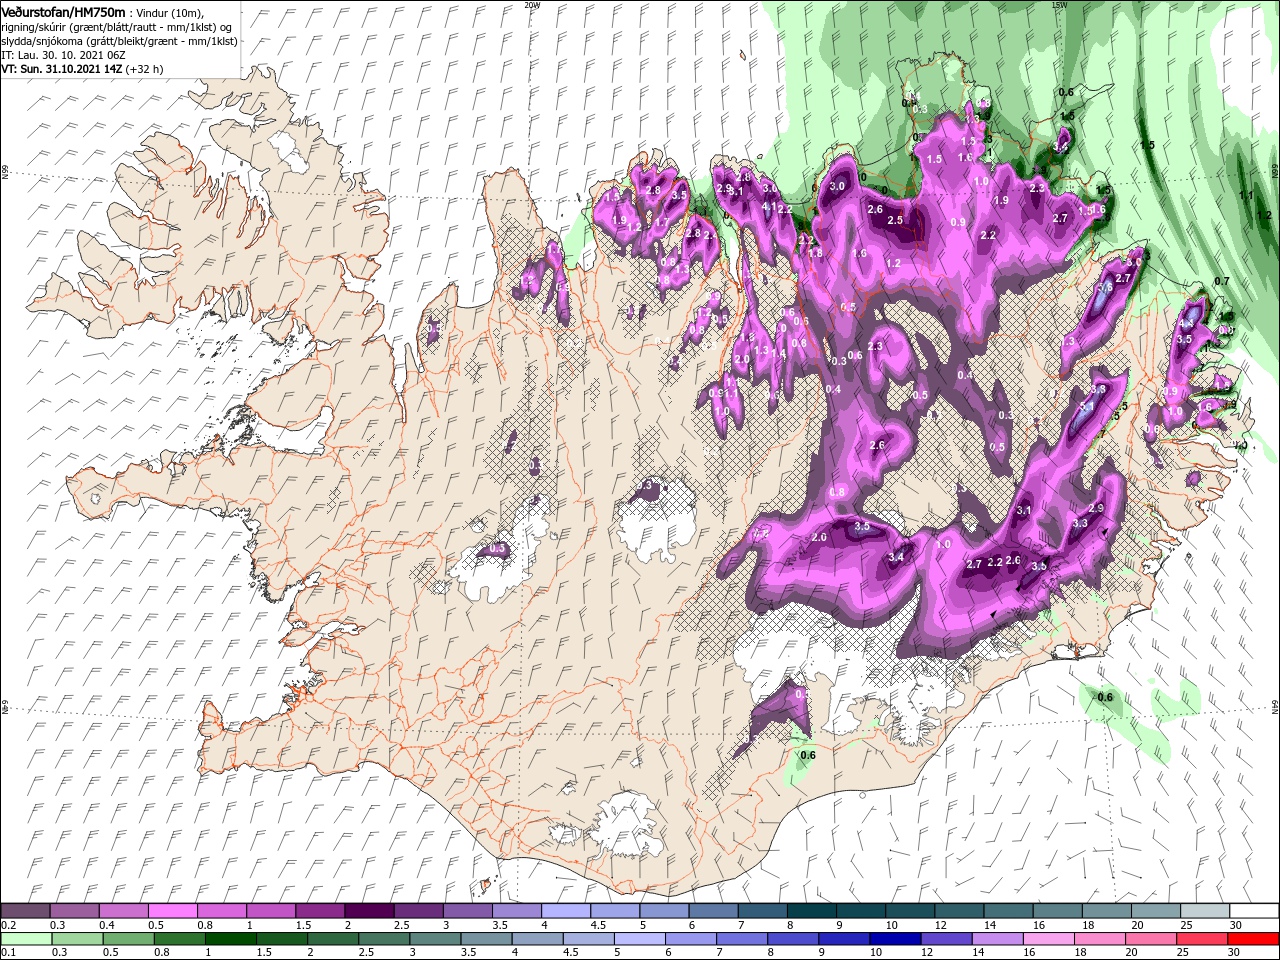The image size is (1280, 960).
Task: Click the bright red swatch after 30 in lower legend
Action: coord(1254,939)
